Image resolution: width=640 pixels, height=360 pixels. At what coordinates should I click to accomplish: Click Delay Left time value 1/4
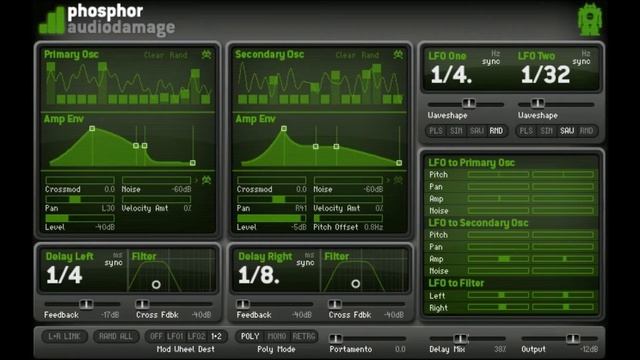click(x=64, y=275)
